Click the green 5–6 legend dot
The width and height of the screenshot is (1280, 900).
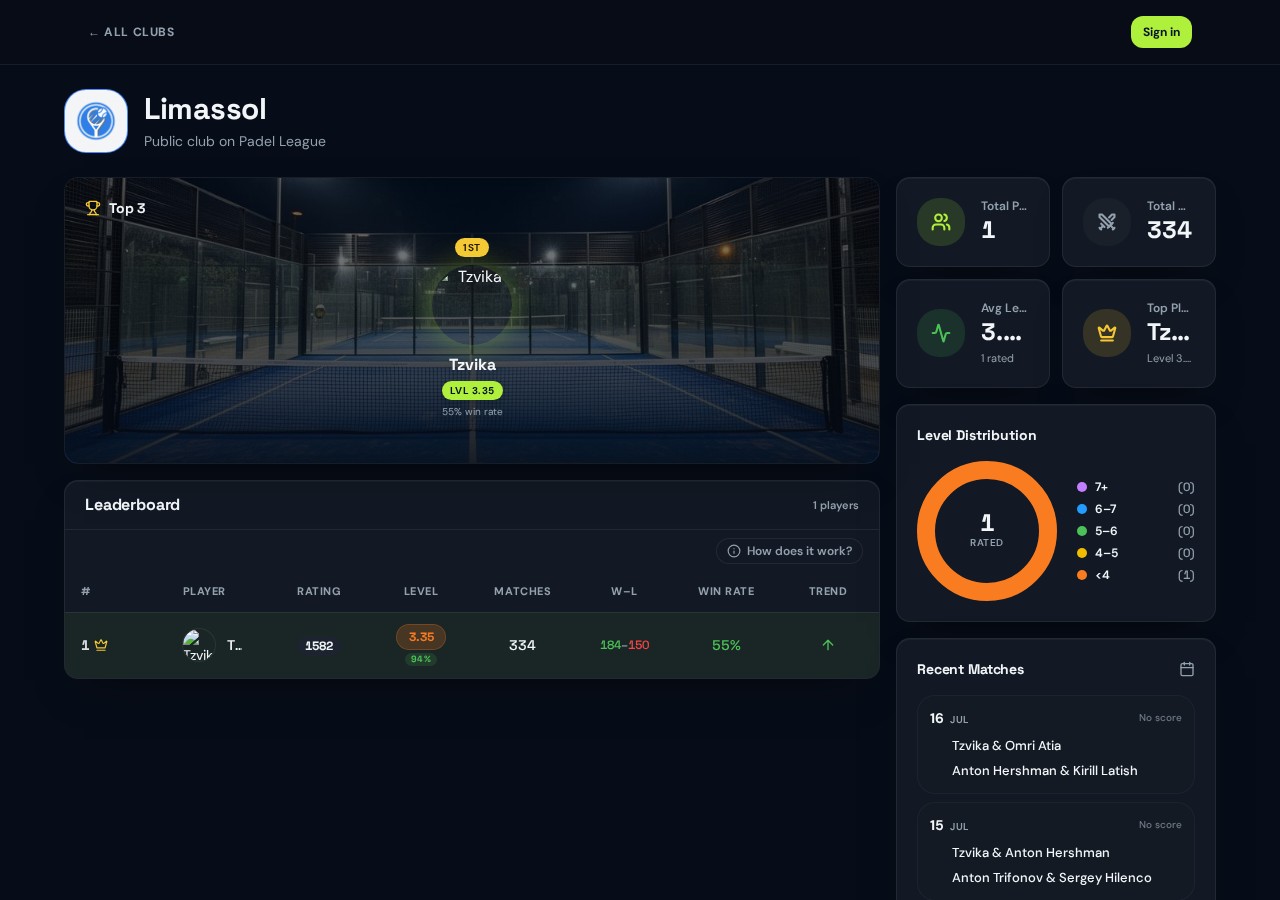point(1082,531)
